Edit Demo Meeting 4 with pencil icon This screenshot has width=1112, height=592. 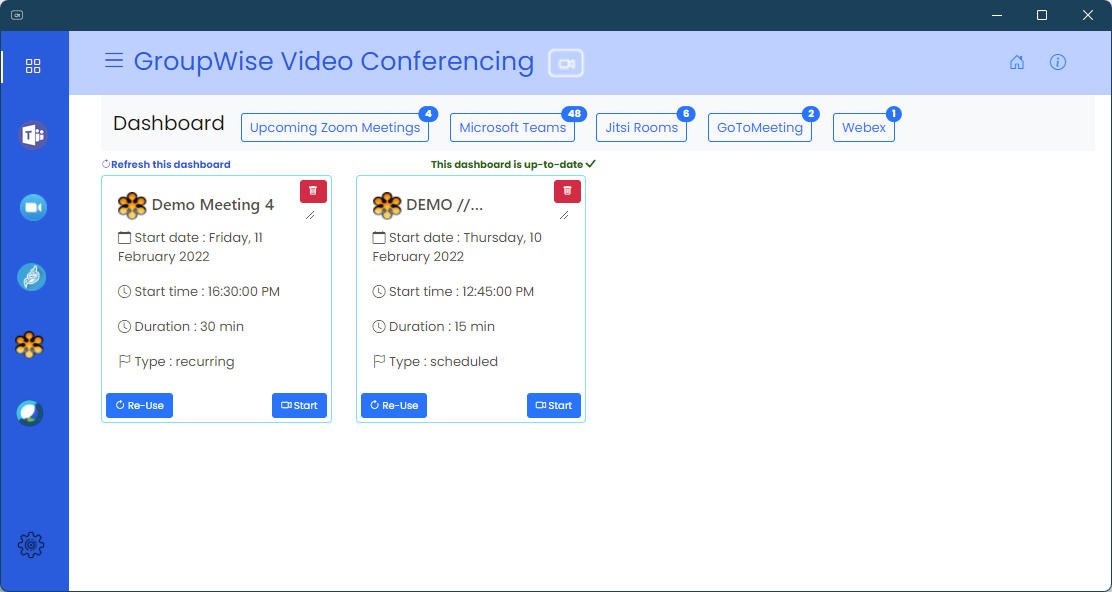(x=310, y=215)
